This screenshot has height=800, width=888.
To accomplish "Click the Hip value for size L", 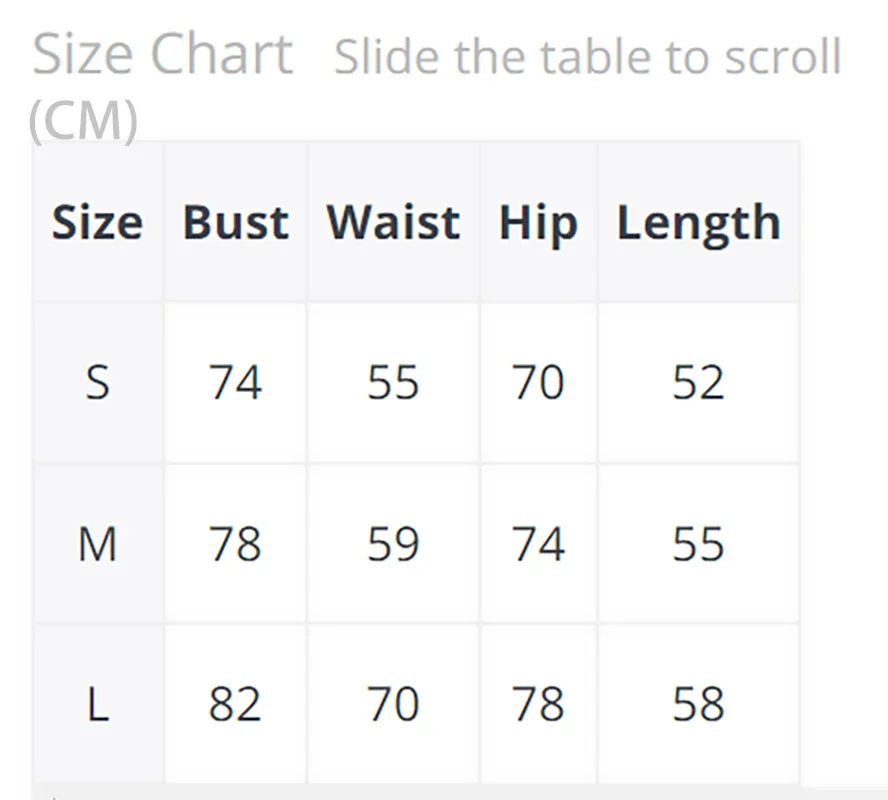I will click(x=538, y=704).
